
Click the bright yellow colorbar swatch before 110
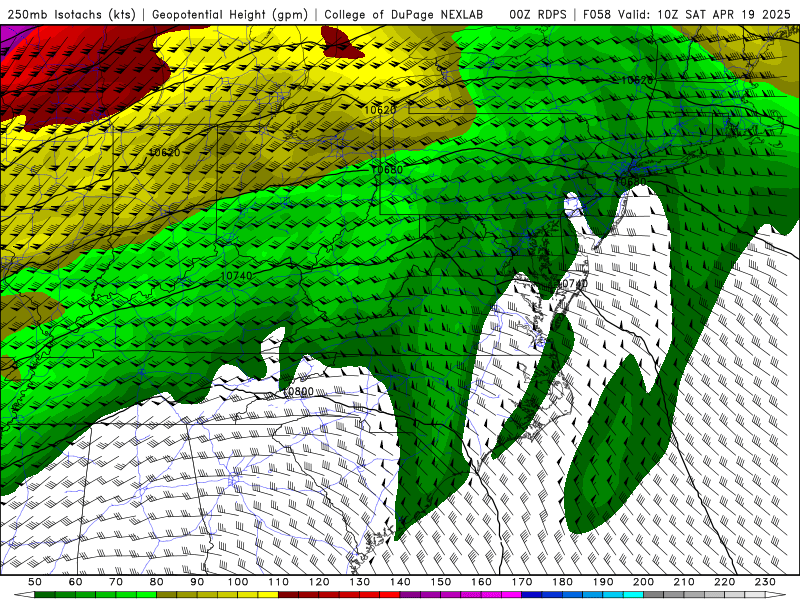pos(268,595)
